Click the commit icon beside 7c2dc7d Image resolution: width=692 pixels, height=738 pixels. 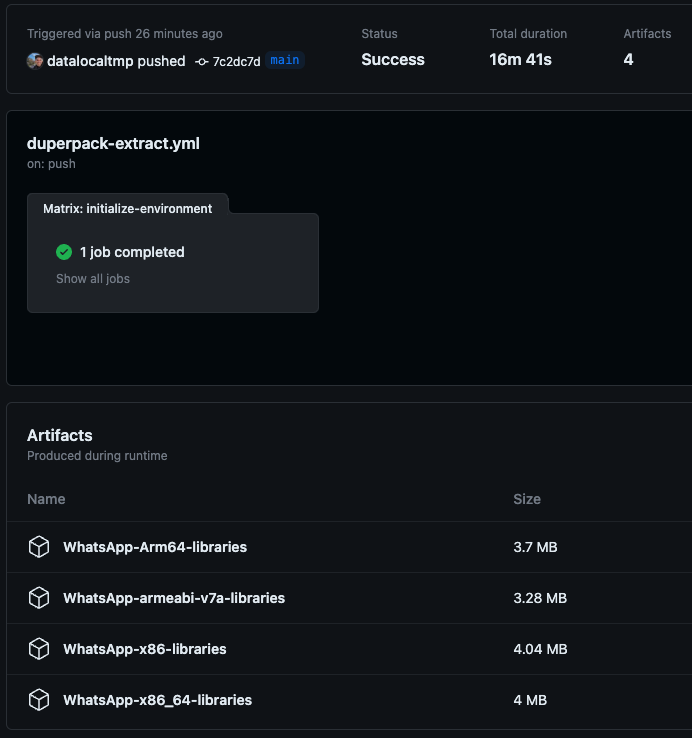pos(201,62)
